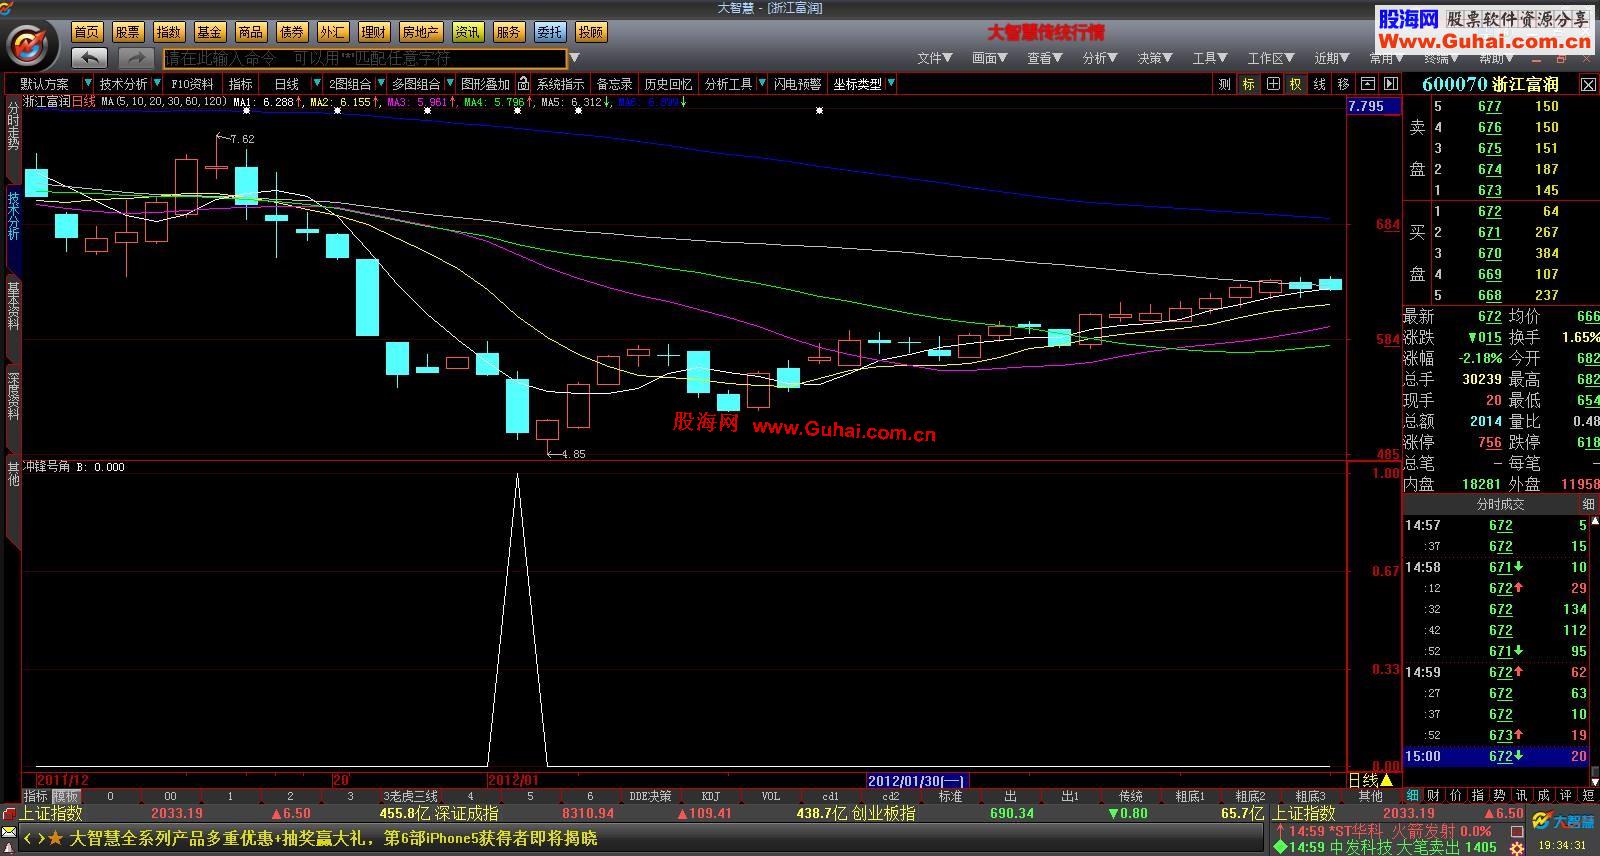This screenshot has height=856, width=1600.
Task: Toggle the lock icon beside 图形叠加
Action: 523,84
